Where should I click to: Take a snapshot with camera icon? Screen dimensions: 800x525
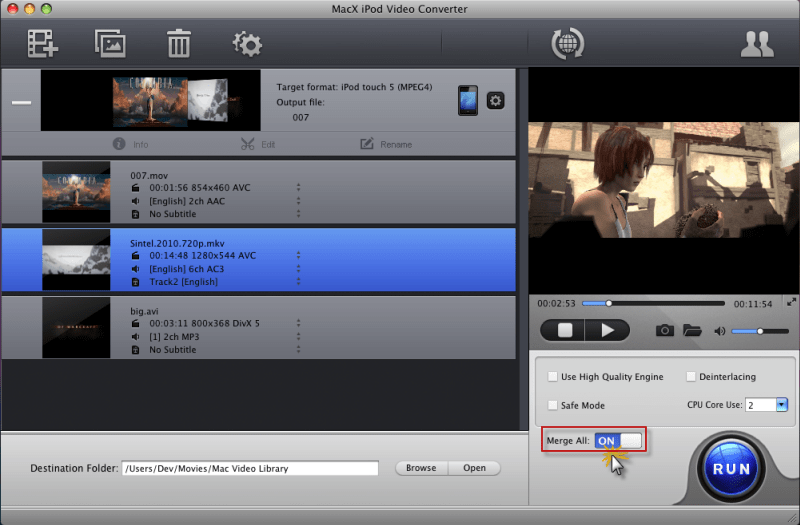[x=664, y=331]
